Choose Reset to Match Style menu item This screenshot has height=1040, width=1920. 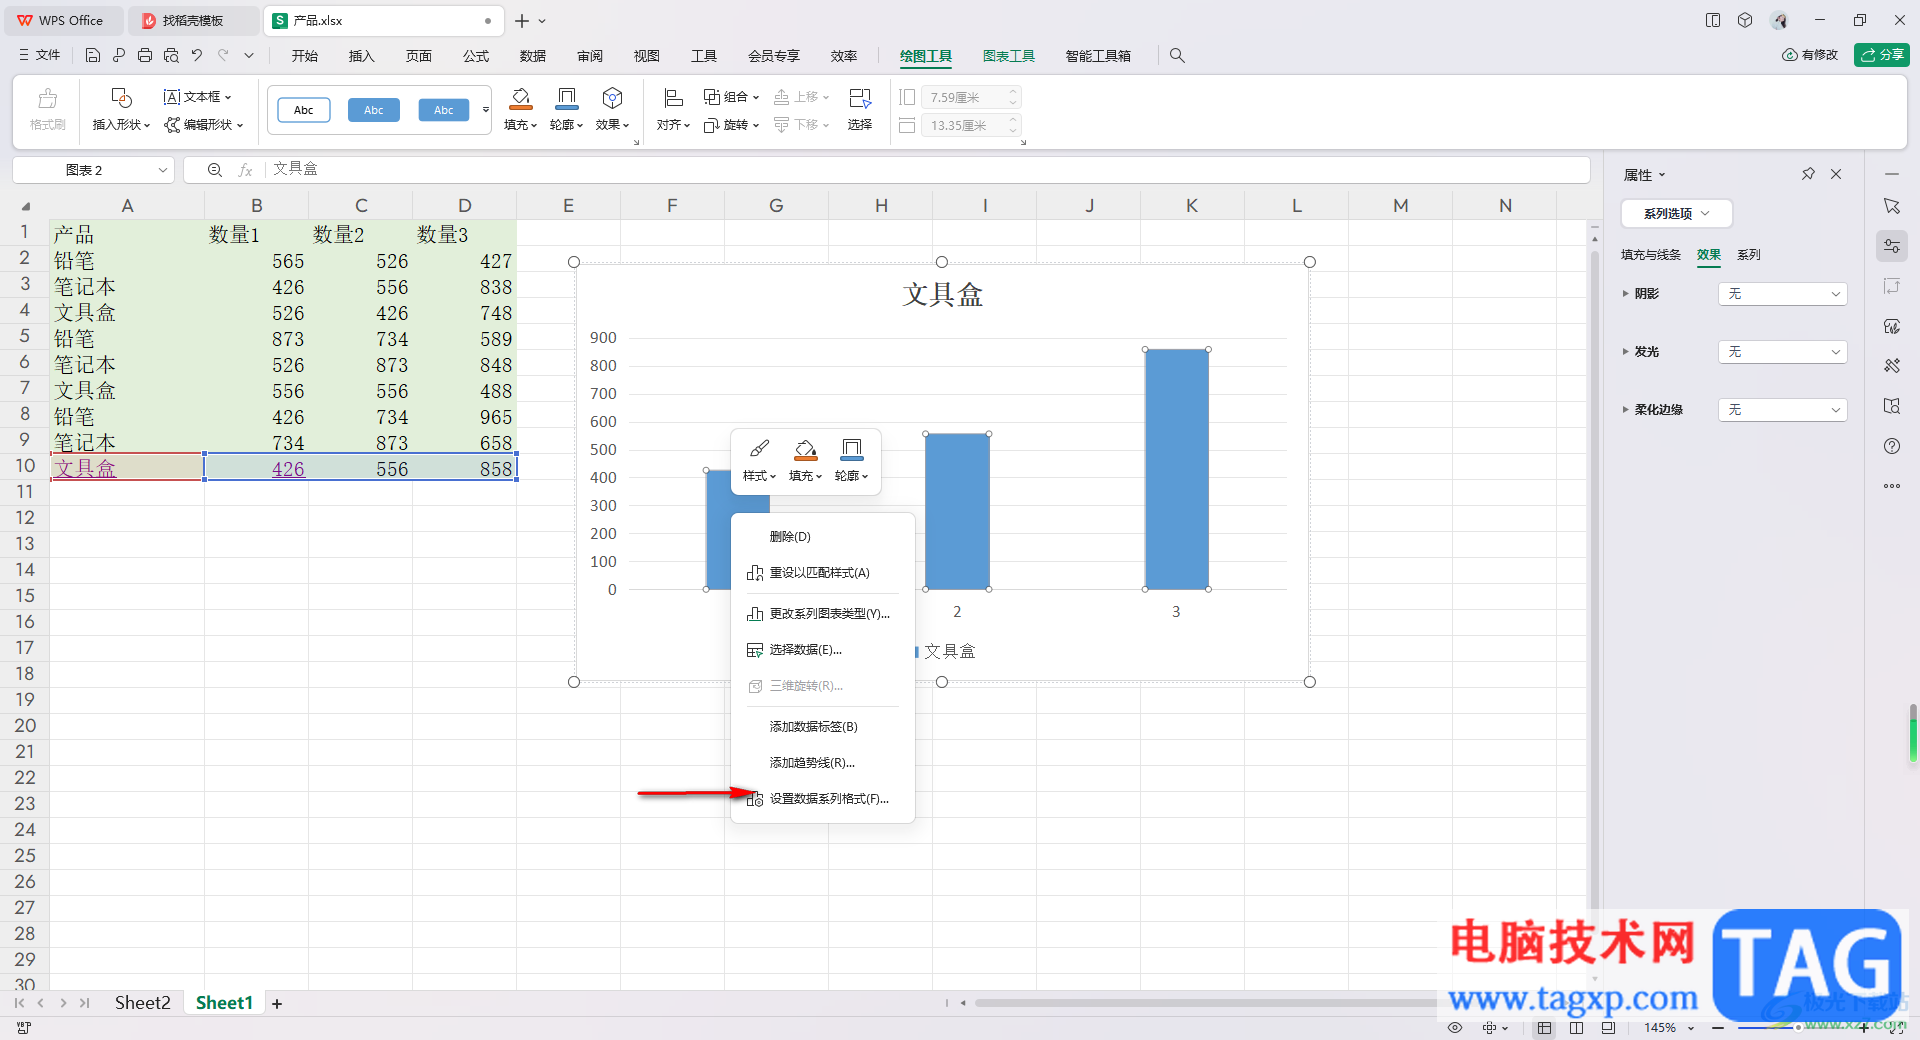823,573
